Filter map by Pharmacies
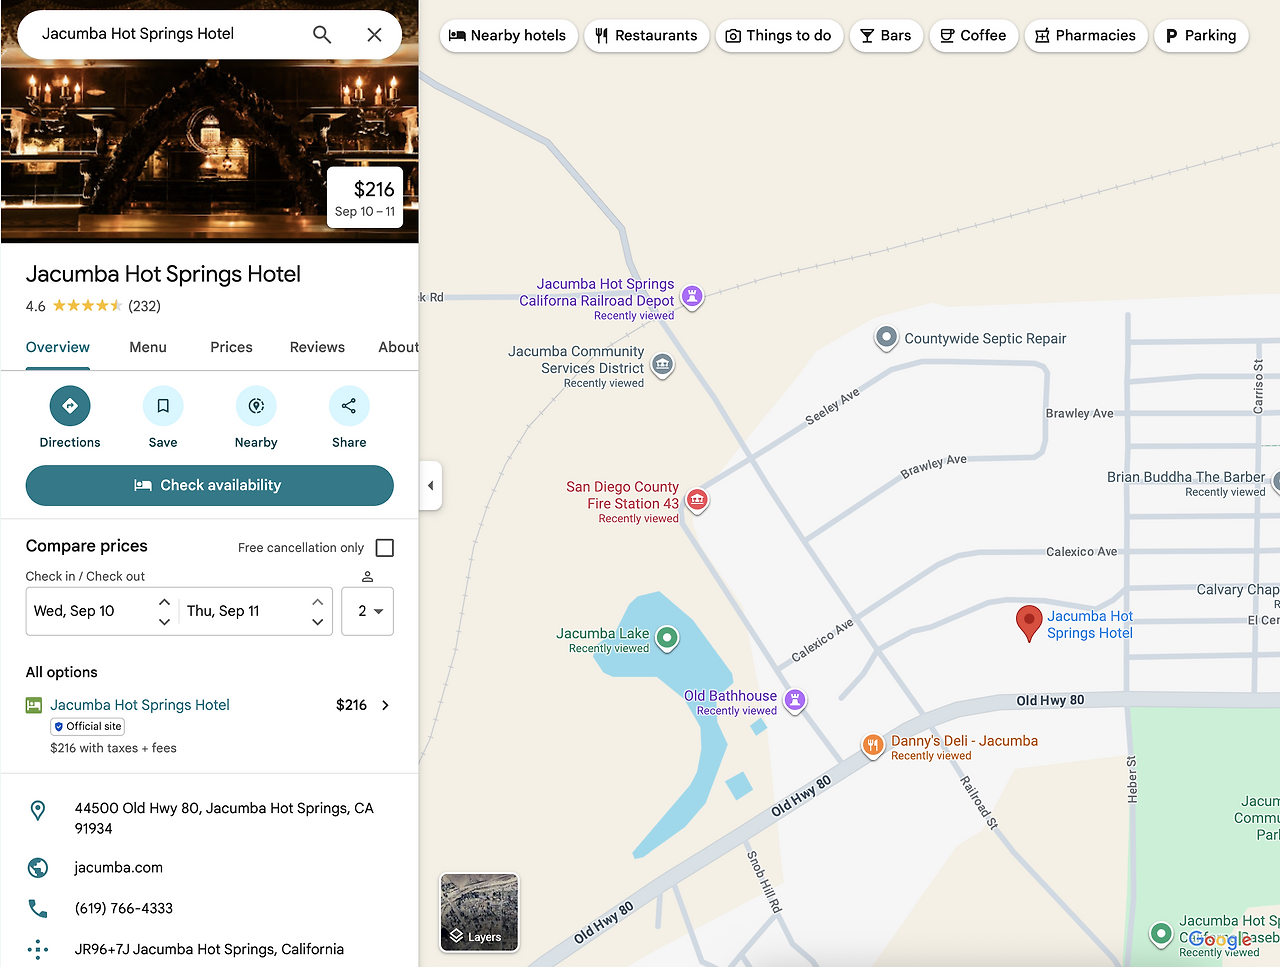Image resolution: width=1280 pixels, height=967 pixels. pos(1086,36)
